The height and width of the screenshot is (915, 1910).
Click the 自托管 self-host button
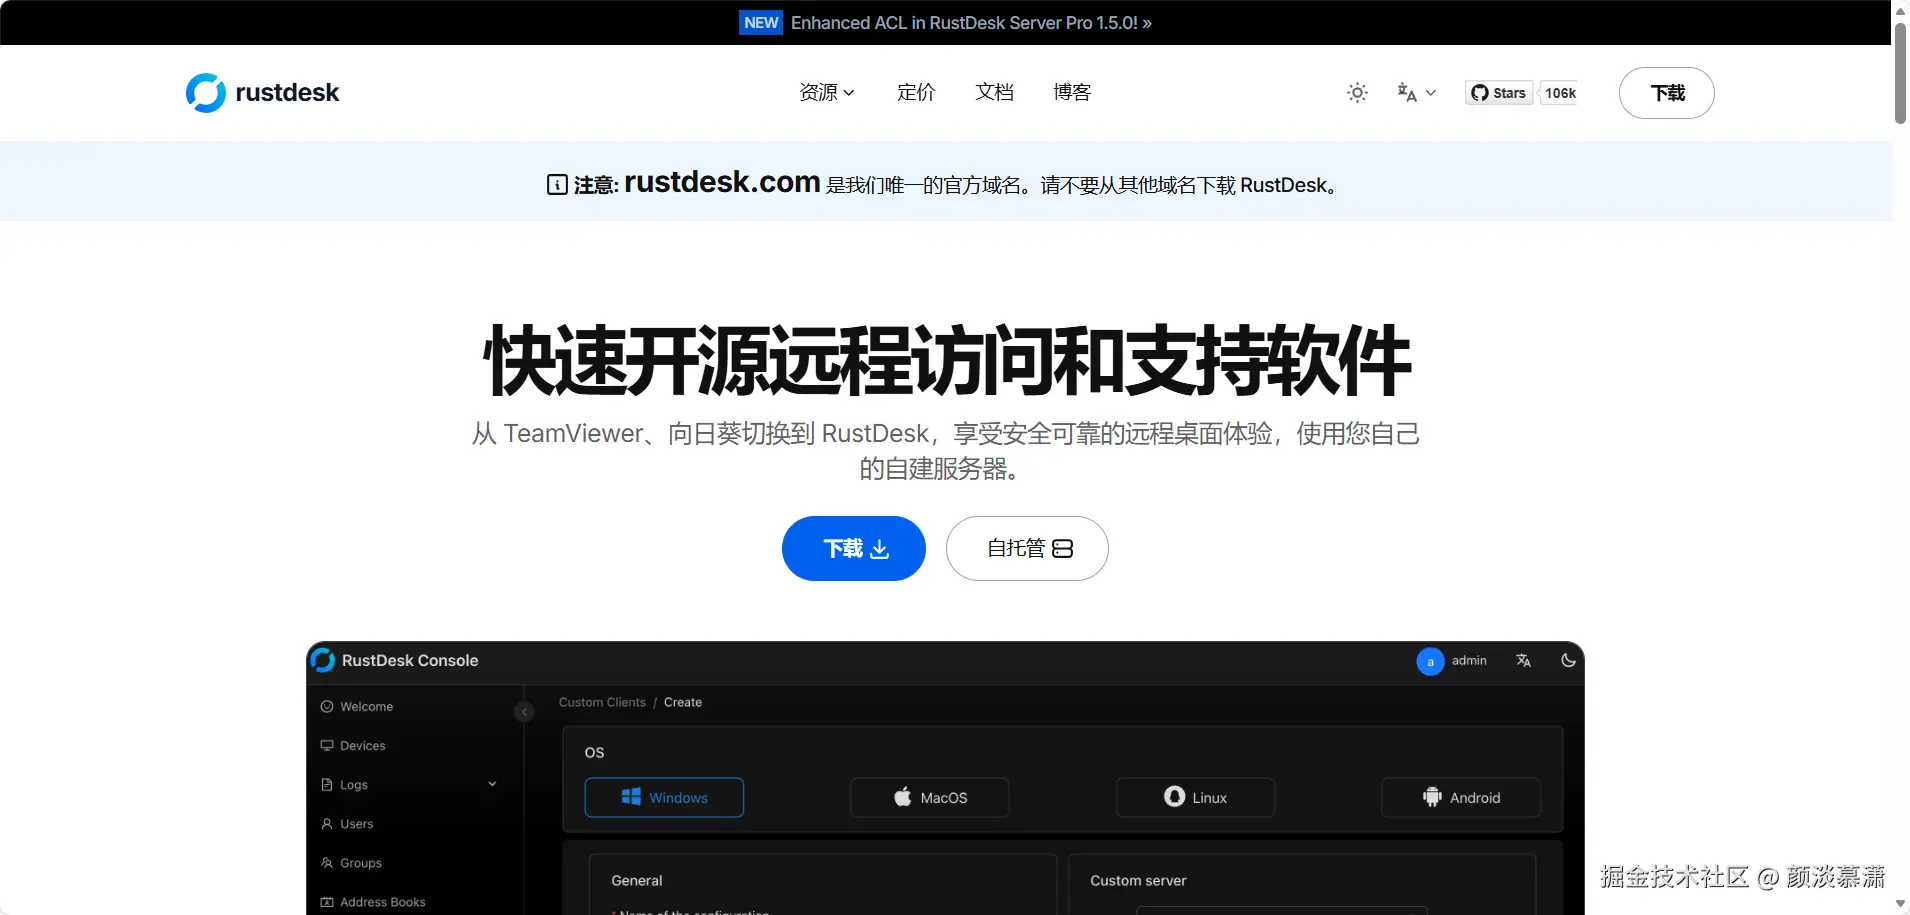click(x=1027, y=548)
